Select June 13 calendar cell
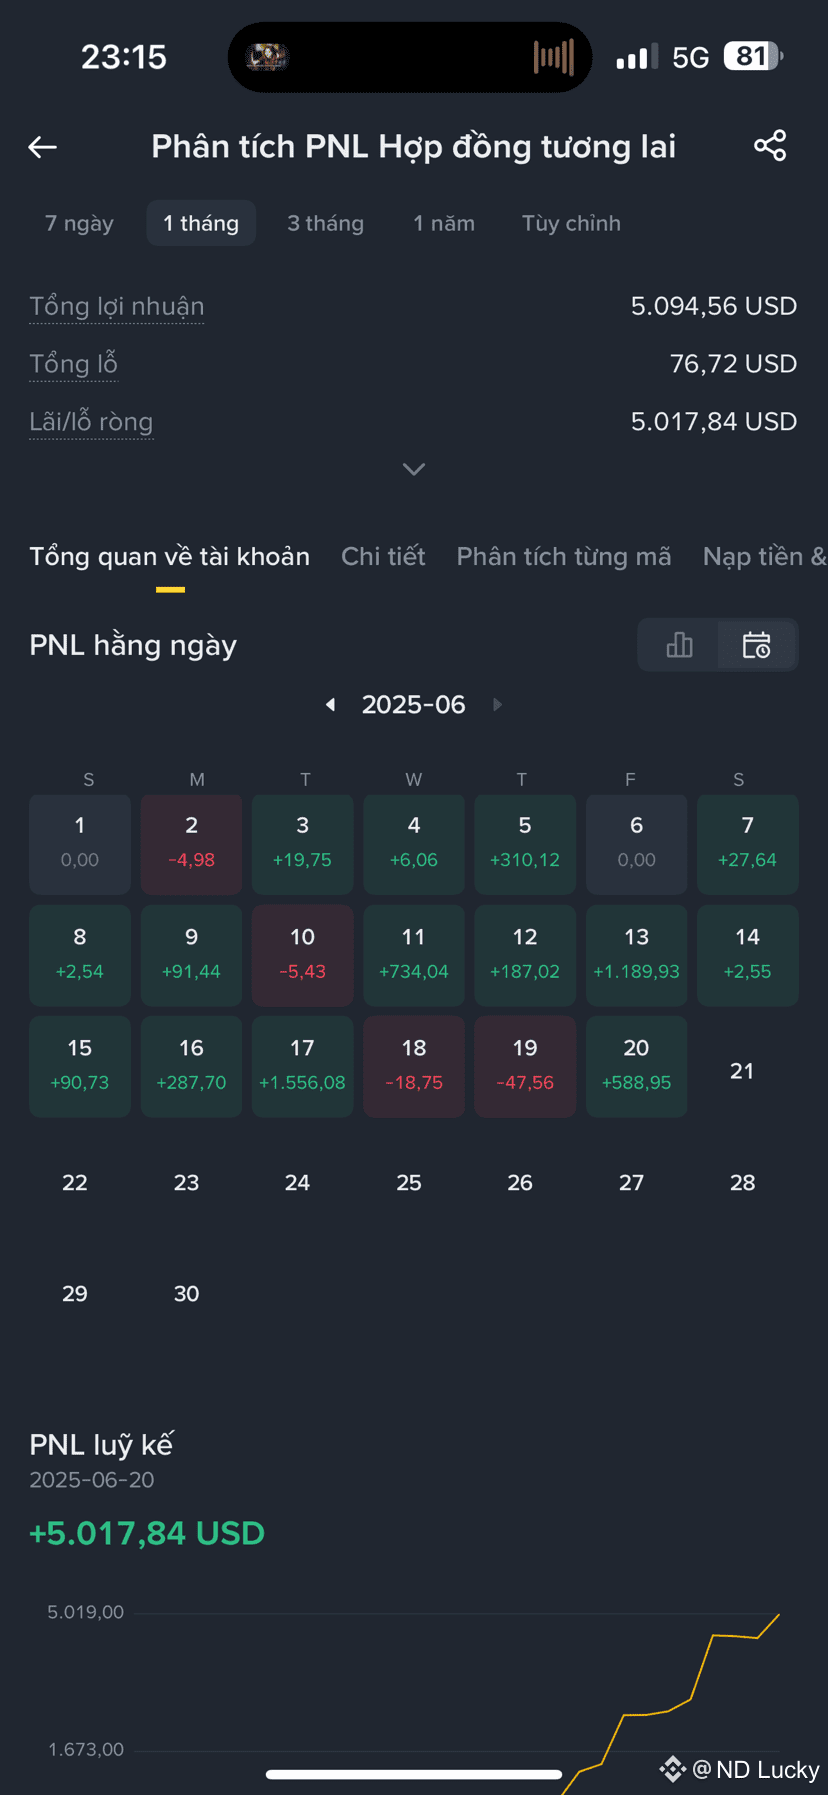The height and width of the screenshot is (1795, 828). click(x=636, y=955)
